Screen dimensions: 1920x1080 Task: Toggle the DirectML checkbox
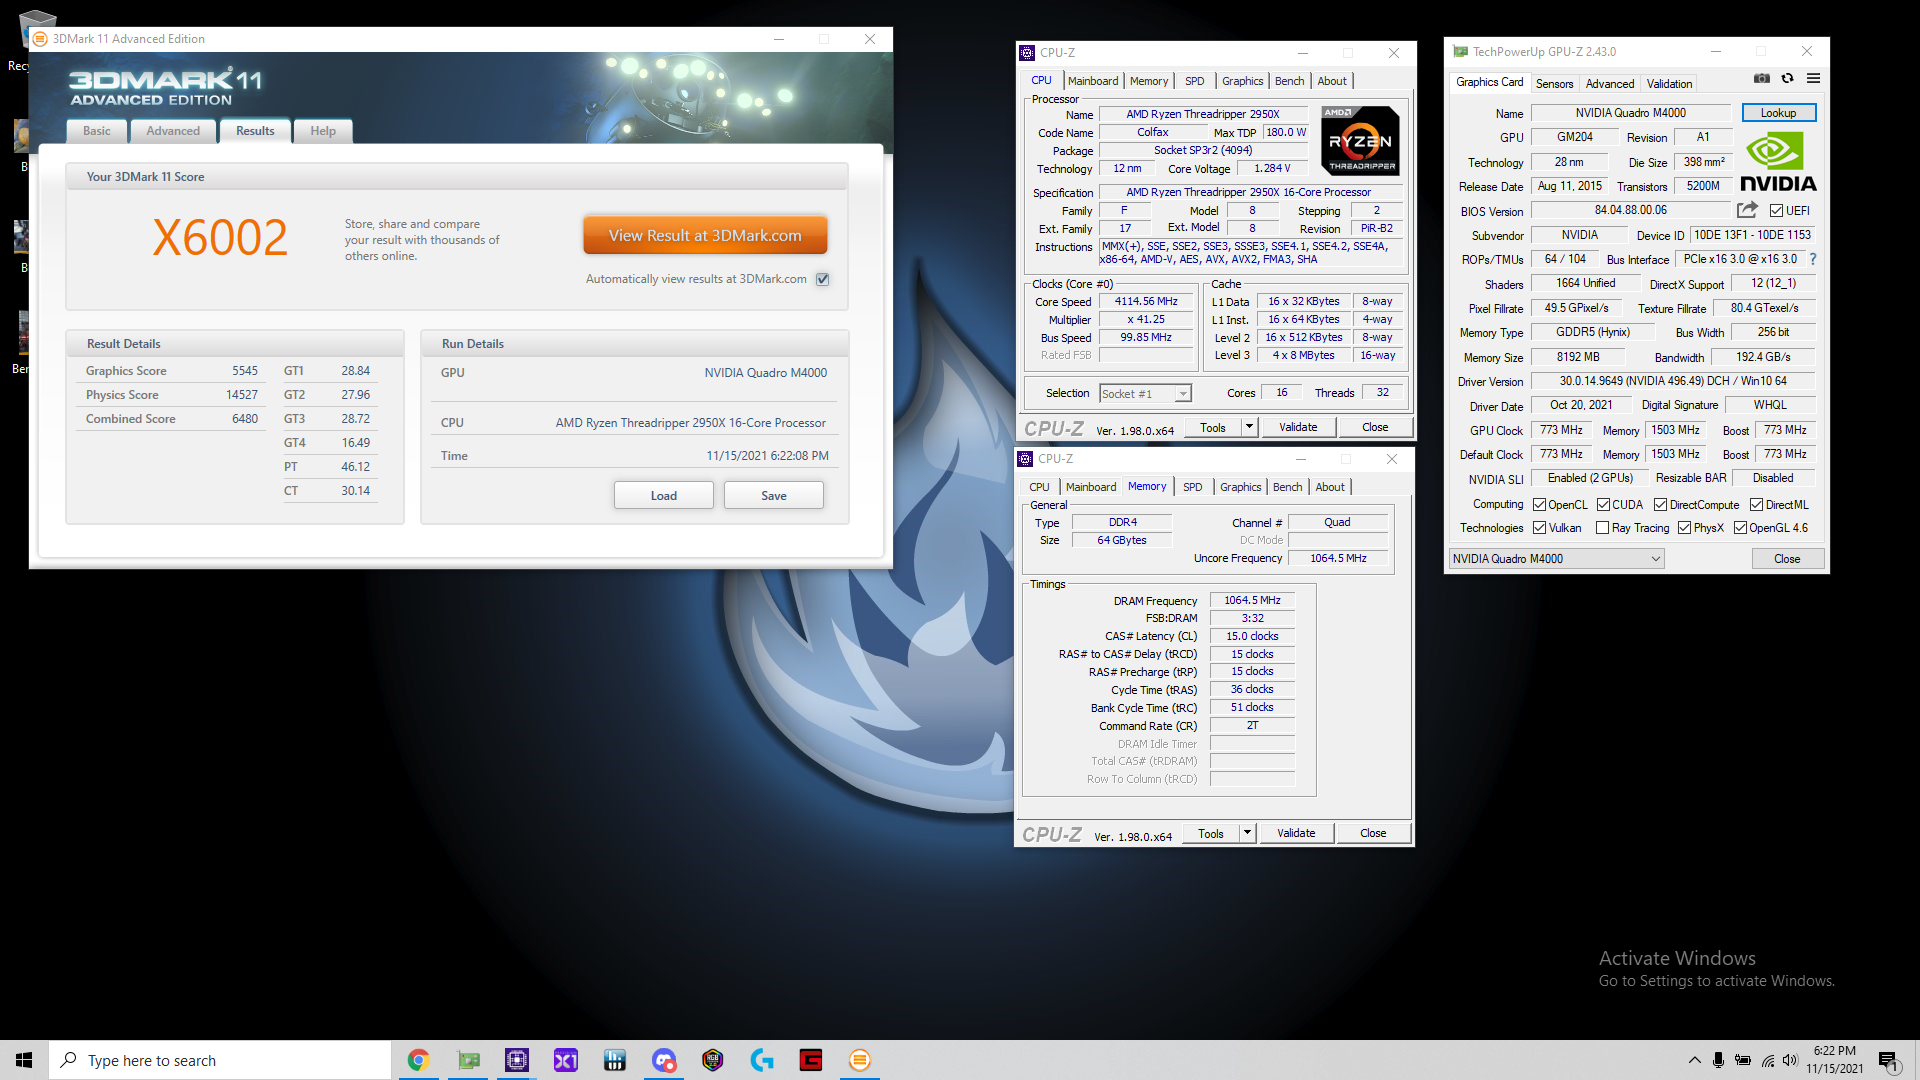click(1756, 505)
